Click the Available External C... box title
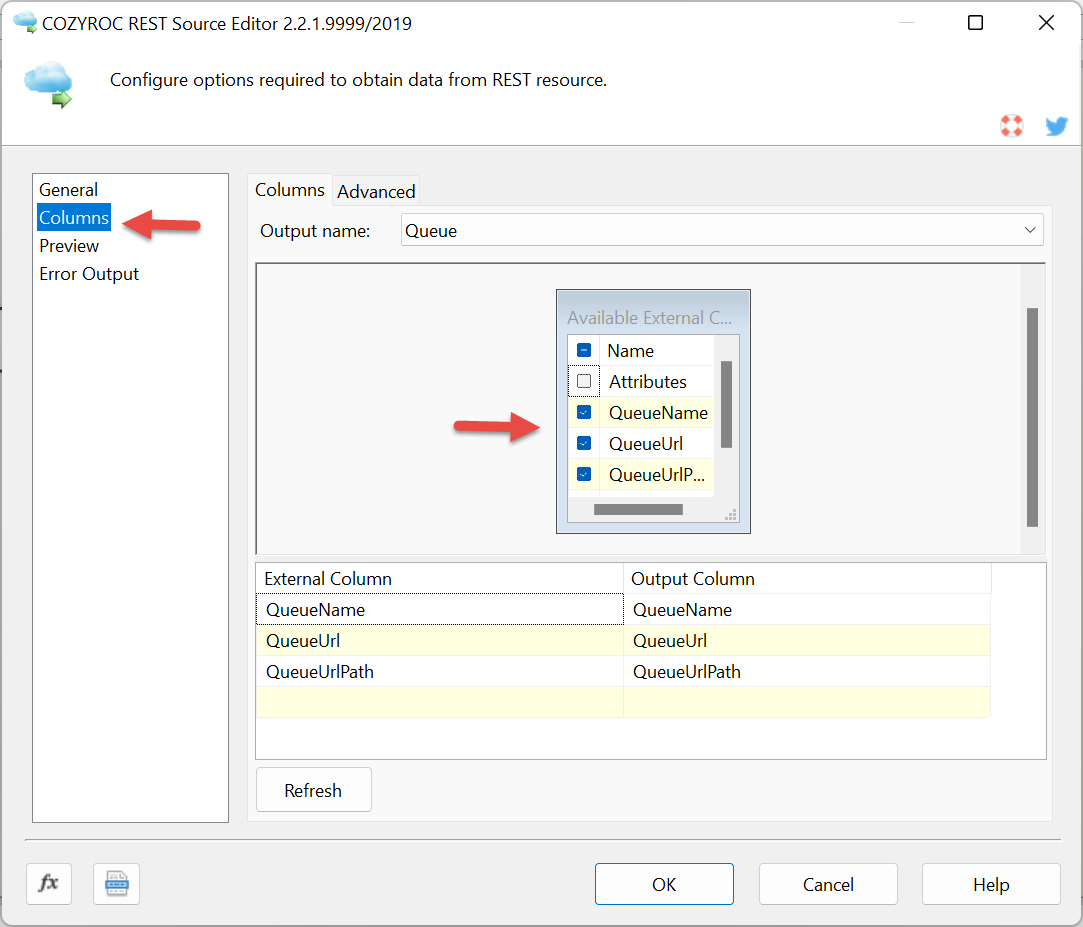1083x927 pixels. tap(649, 318)
